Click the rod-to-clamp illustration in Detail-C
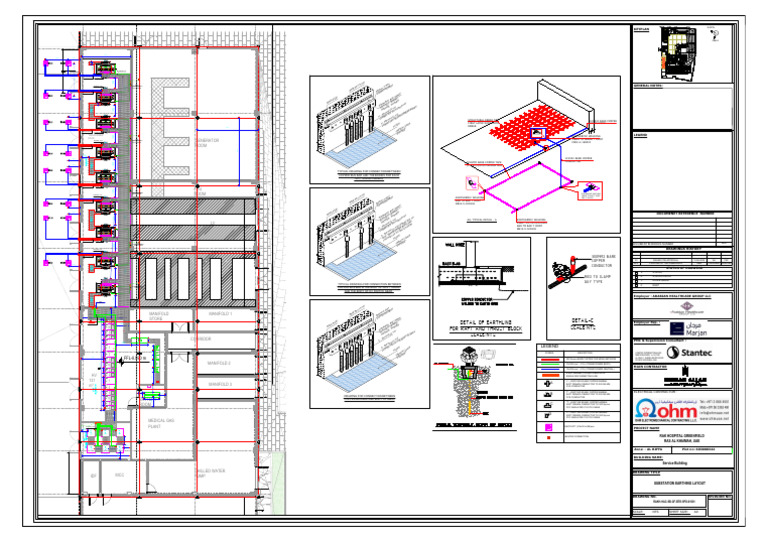768x542 pixels. pos(568,271)
